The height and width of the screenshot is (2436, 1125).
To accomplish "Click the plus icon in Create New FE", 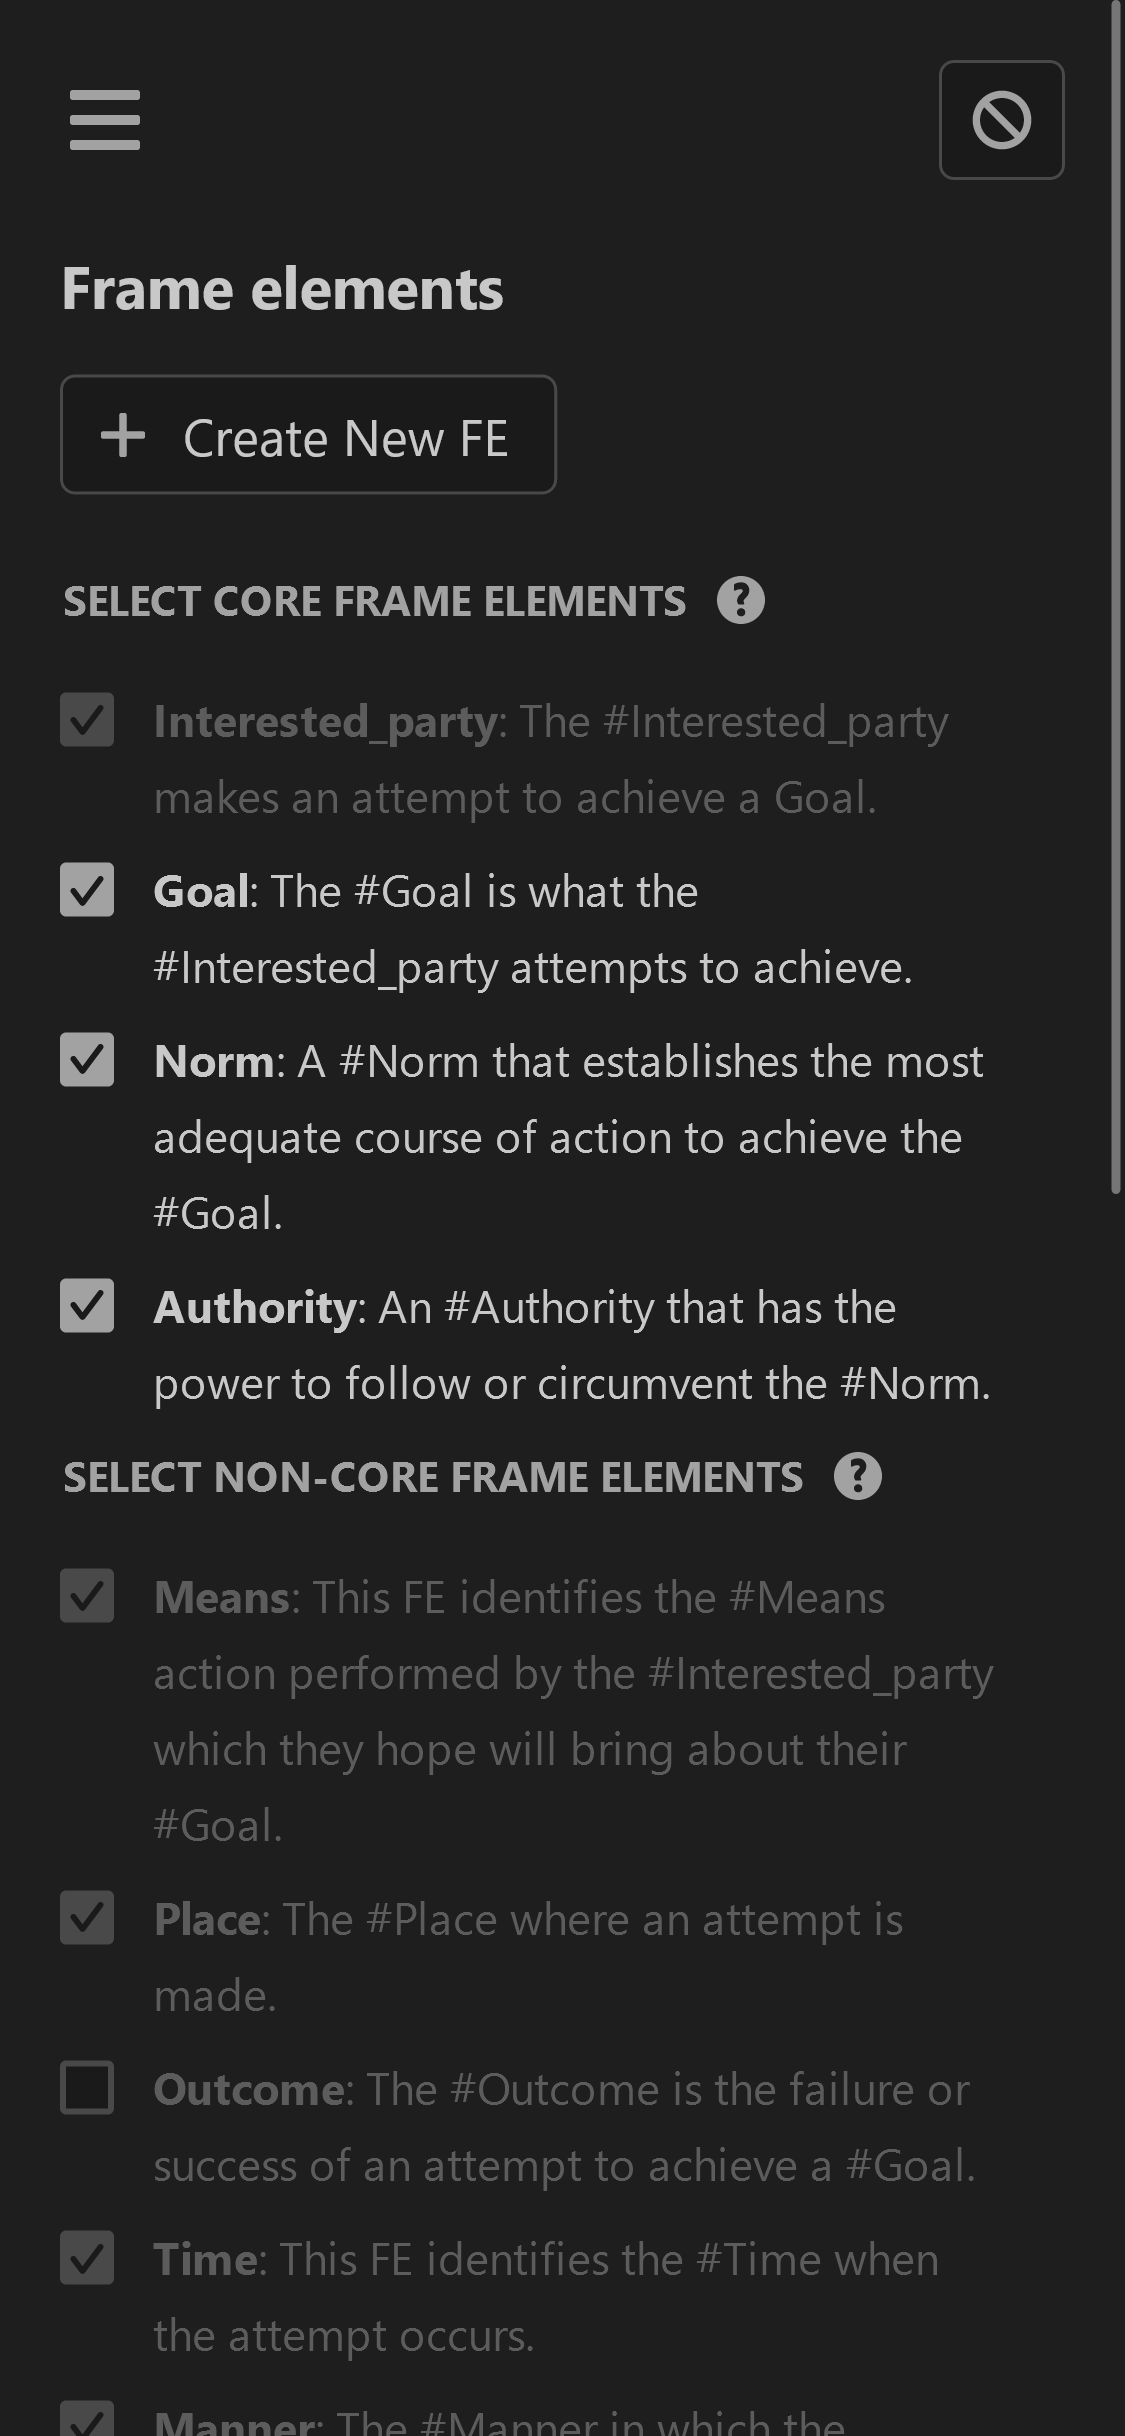I will click(x=123, y=436).
